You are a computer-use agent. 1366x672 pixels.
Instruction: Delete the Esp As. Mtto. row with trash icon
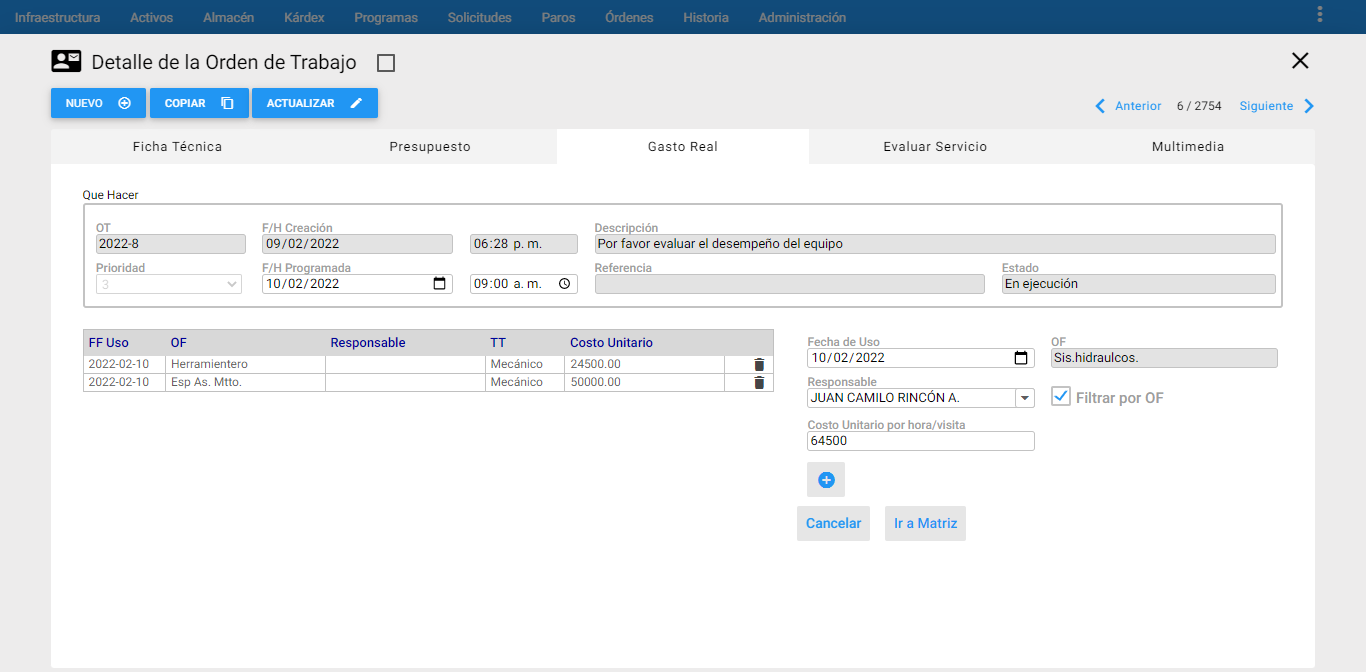[x=759, y=383]
